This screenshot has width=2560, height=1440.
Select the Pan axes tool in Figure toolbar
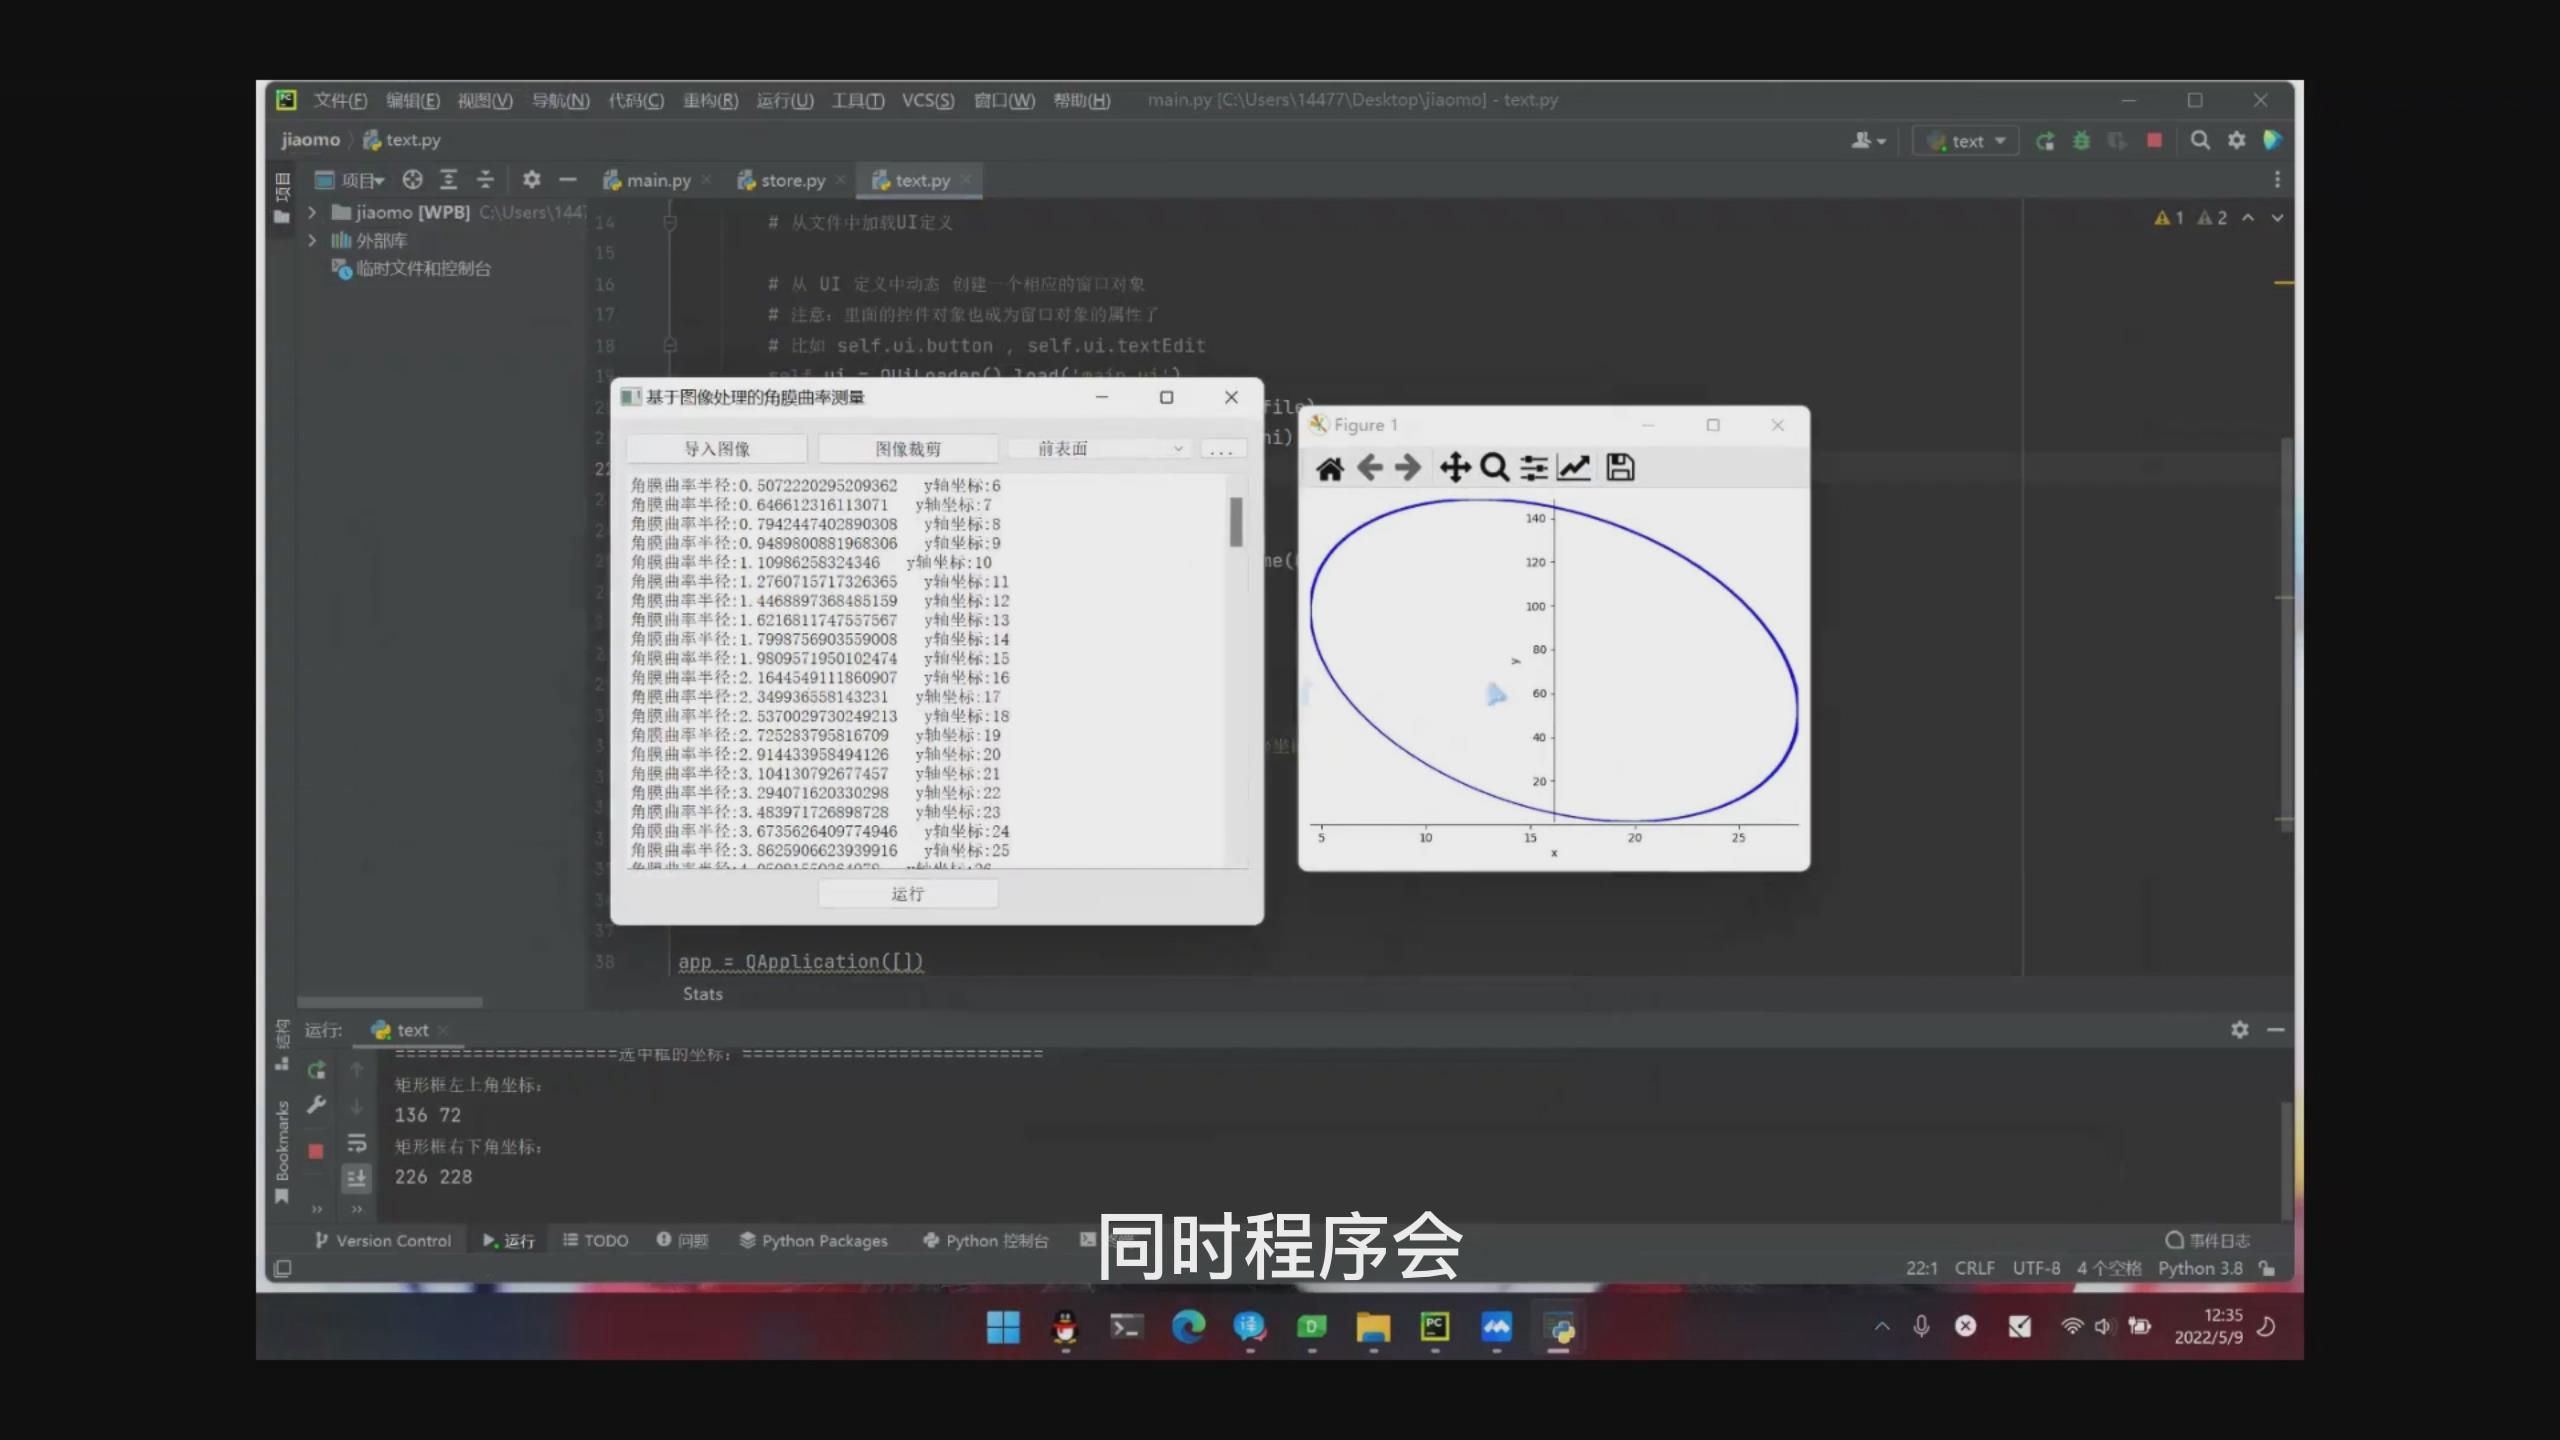pos(1454,468)
